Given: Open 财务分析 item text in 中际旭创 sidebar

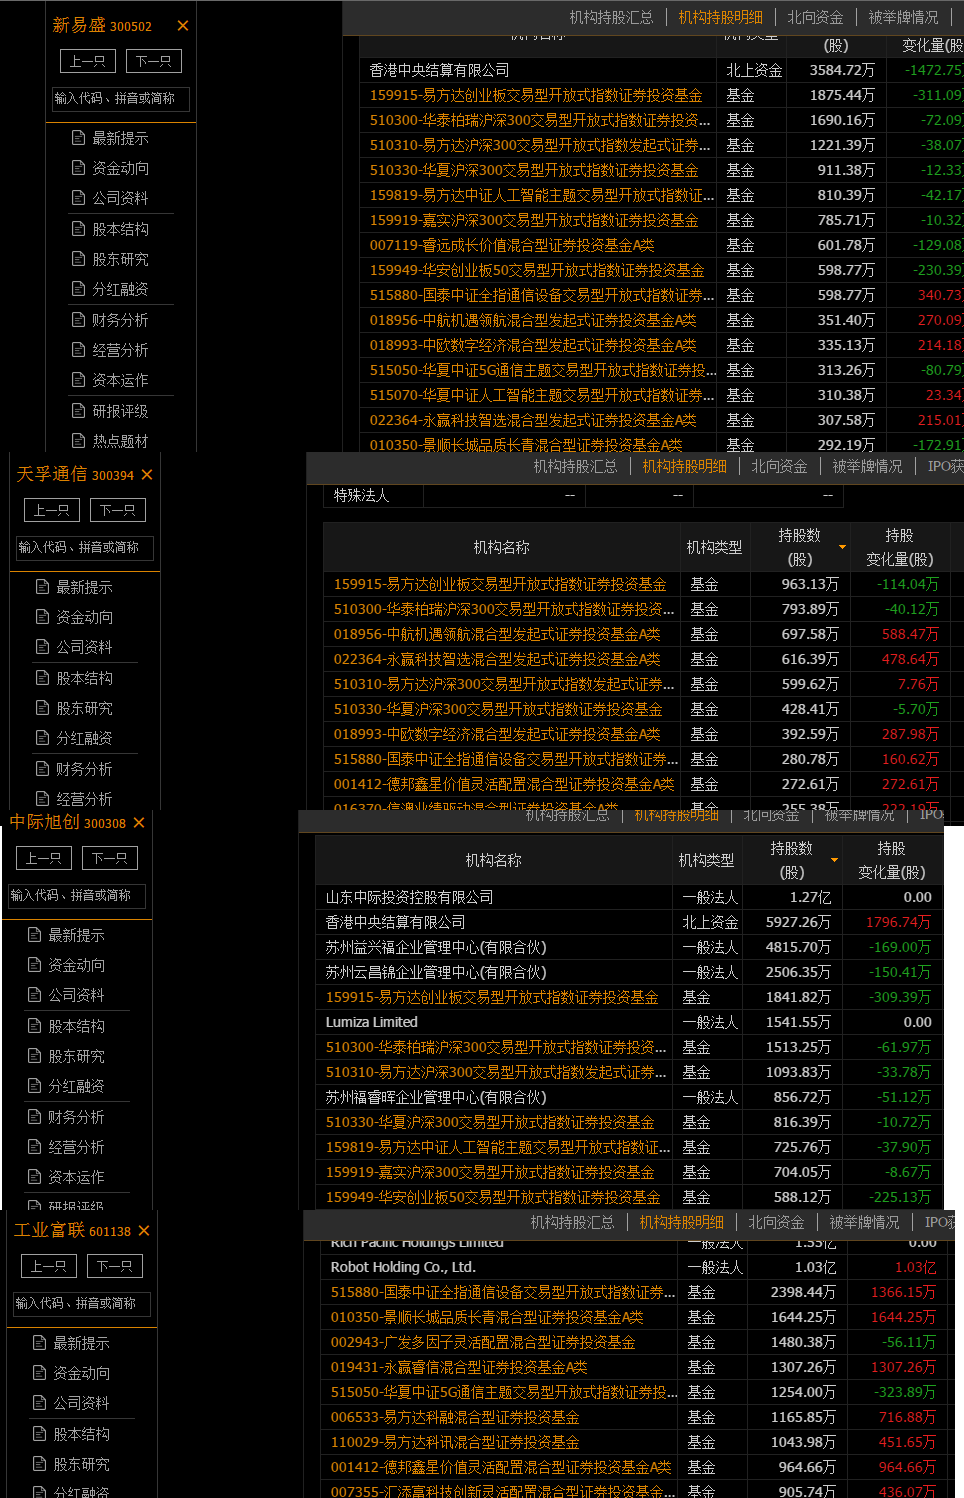Looking at the screenshot, I should (x=76, y=1117).
